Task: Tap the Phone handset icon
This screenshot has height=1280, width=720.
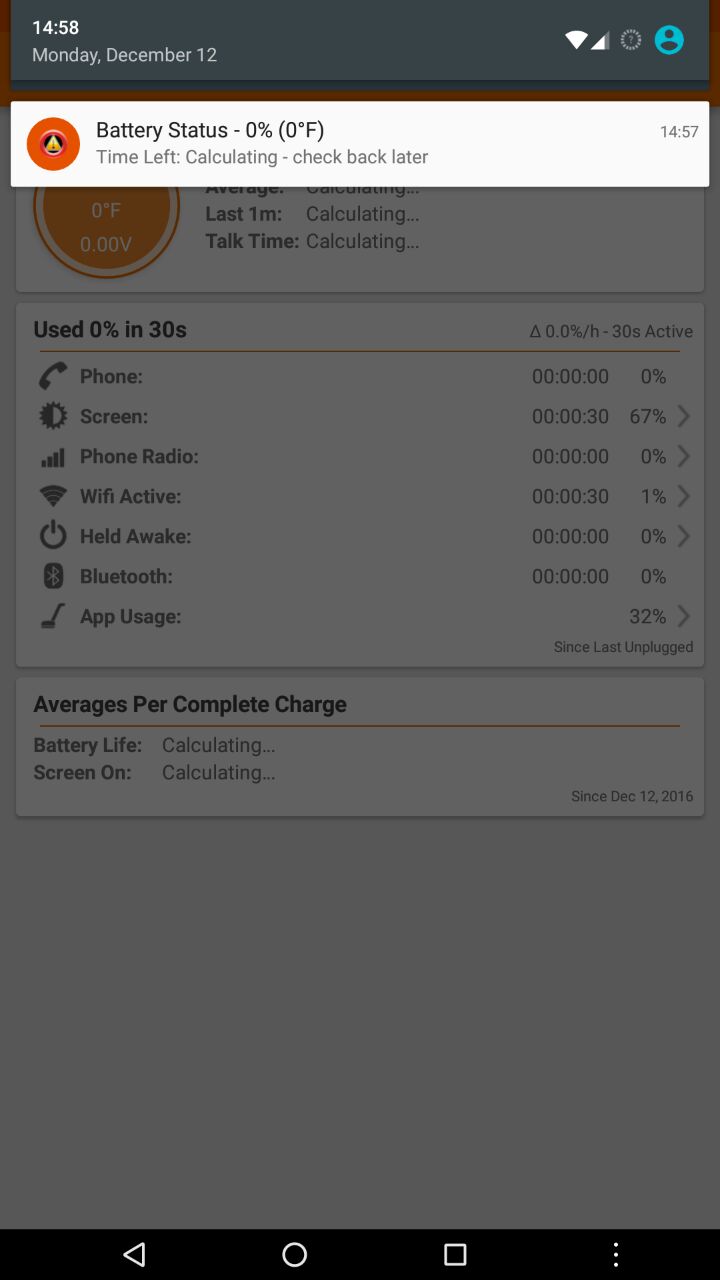Action: (53, 376)
